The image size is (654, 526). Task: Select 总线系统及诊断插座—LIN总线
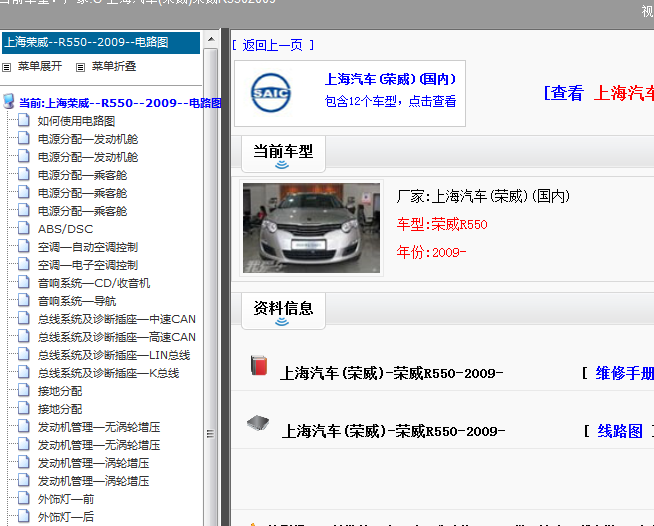click(x=114, y=355)
